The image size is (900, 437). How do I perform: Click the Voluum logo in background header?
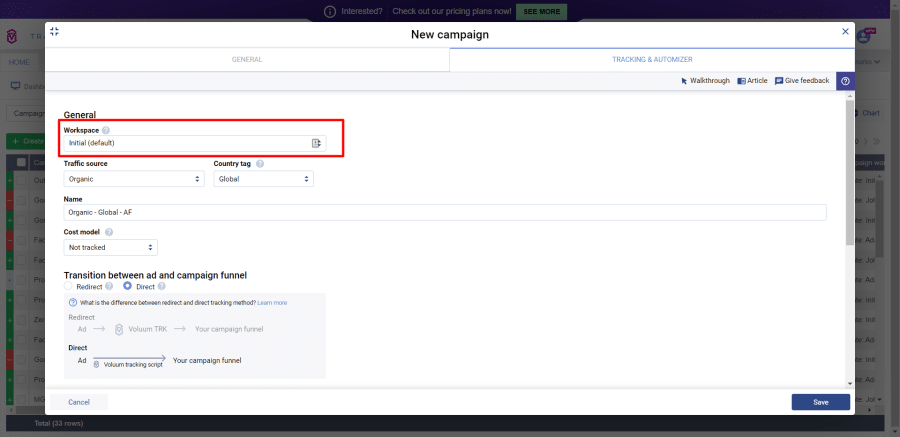coord(12,37)
